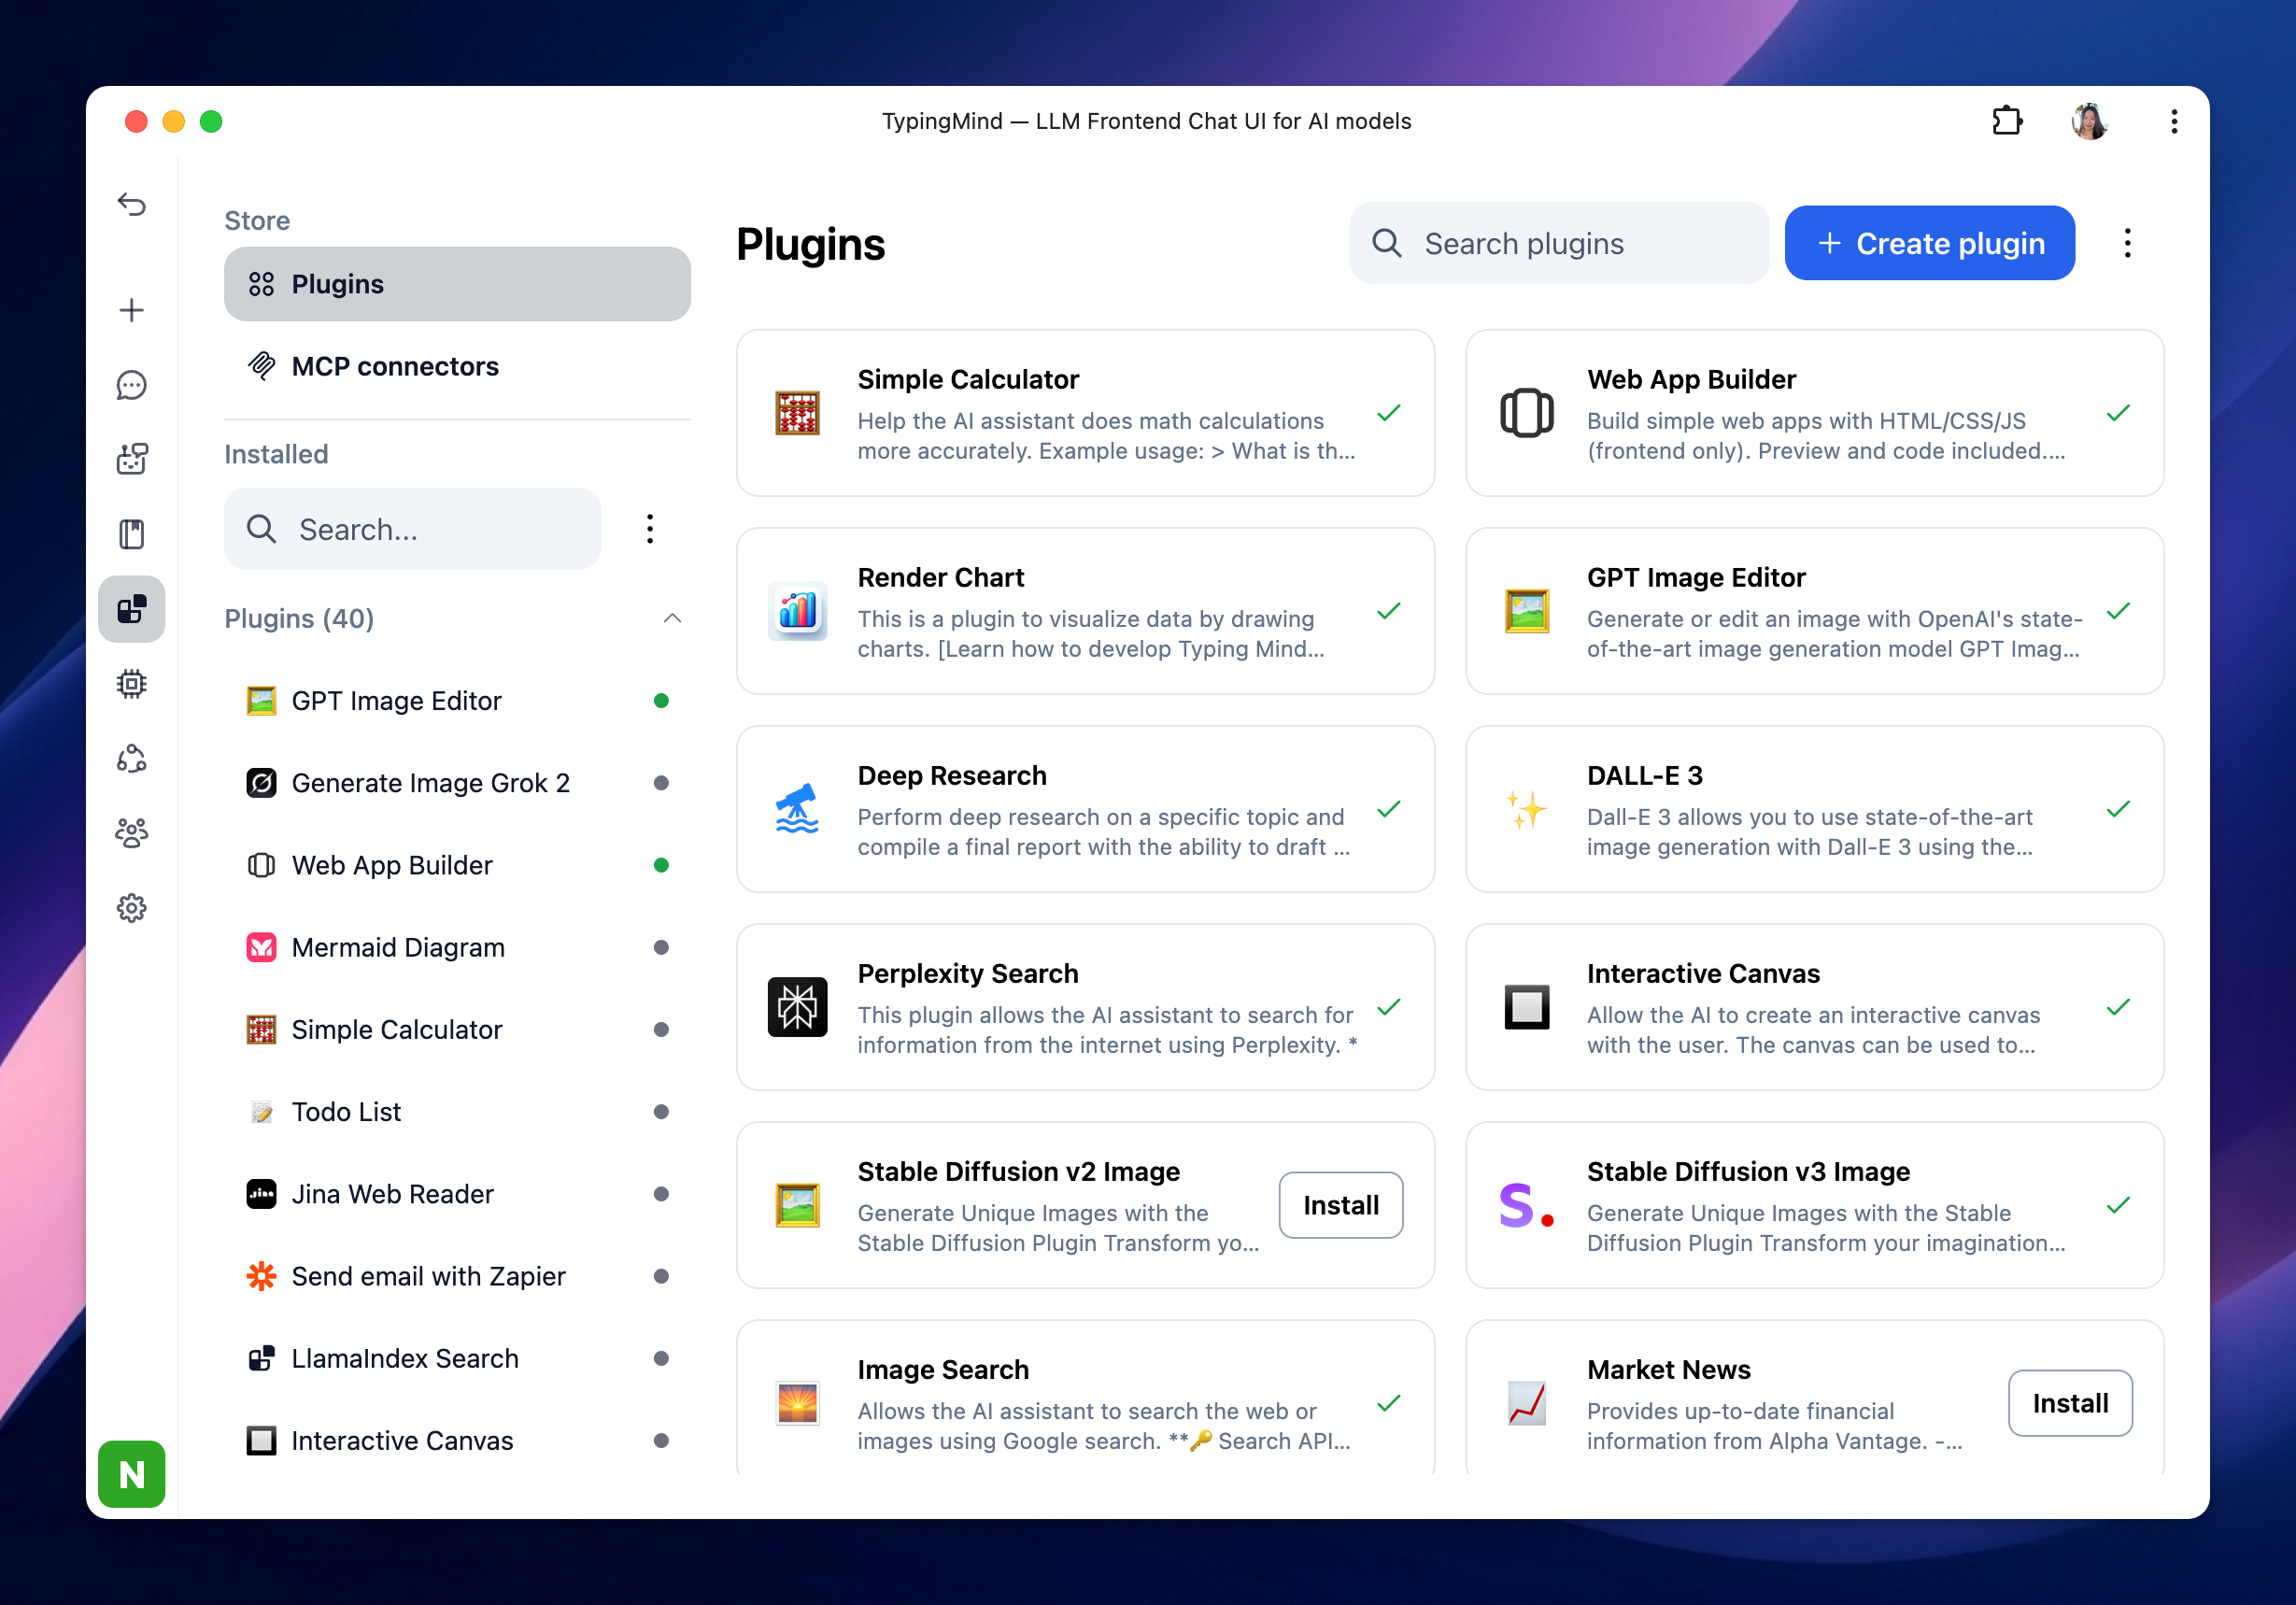The image size is (2296, 1605).
Task: Click installed checkmark on Deep Research card
Action: coord(1388,809)
